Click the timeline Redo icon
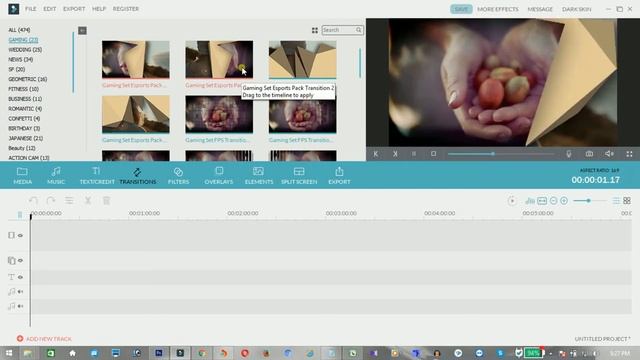The height and width of the screenshot is (360, 640). tap(51, 200)
